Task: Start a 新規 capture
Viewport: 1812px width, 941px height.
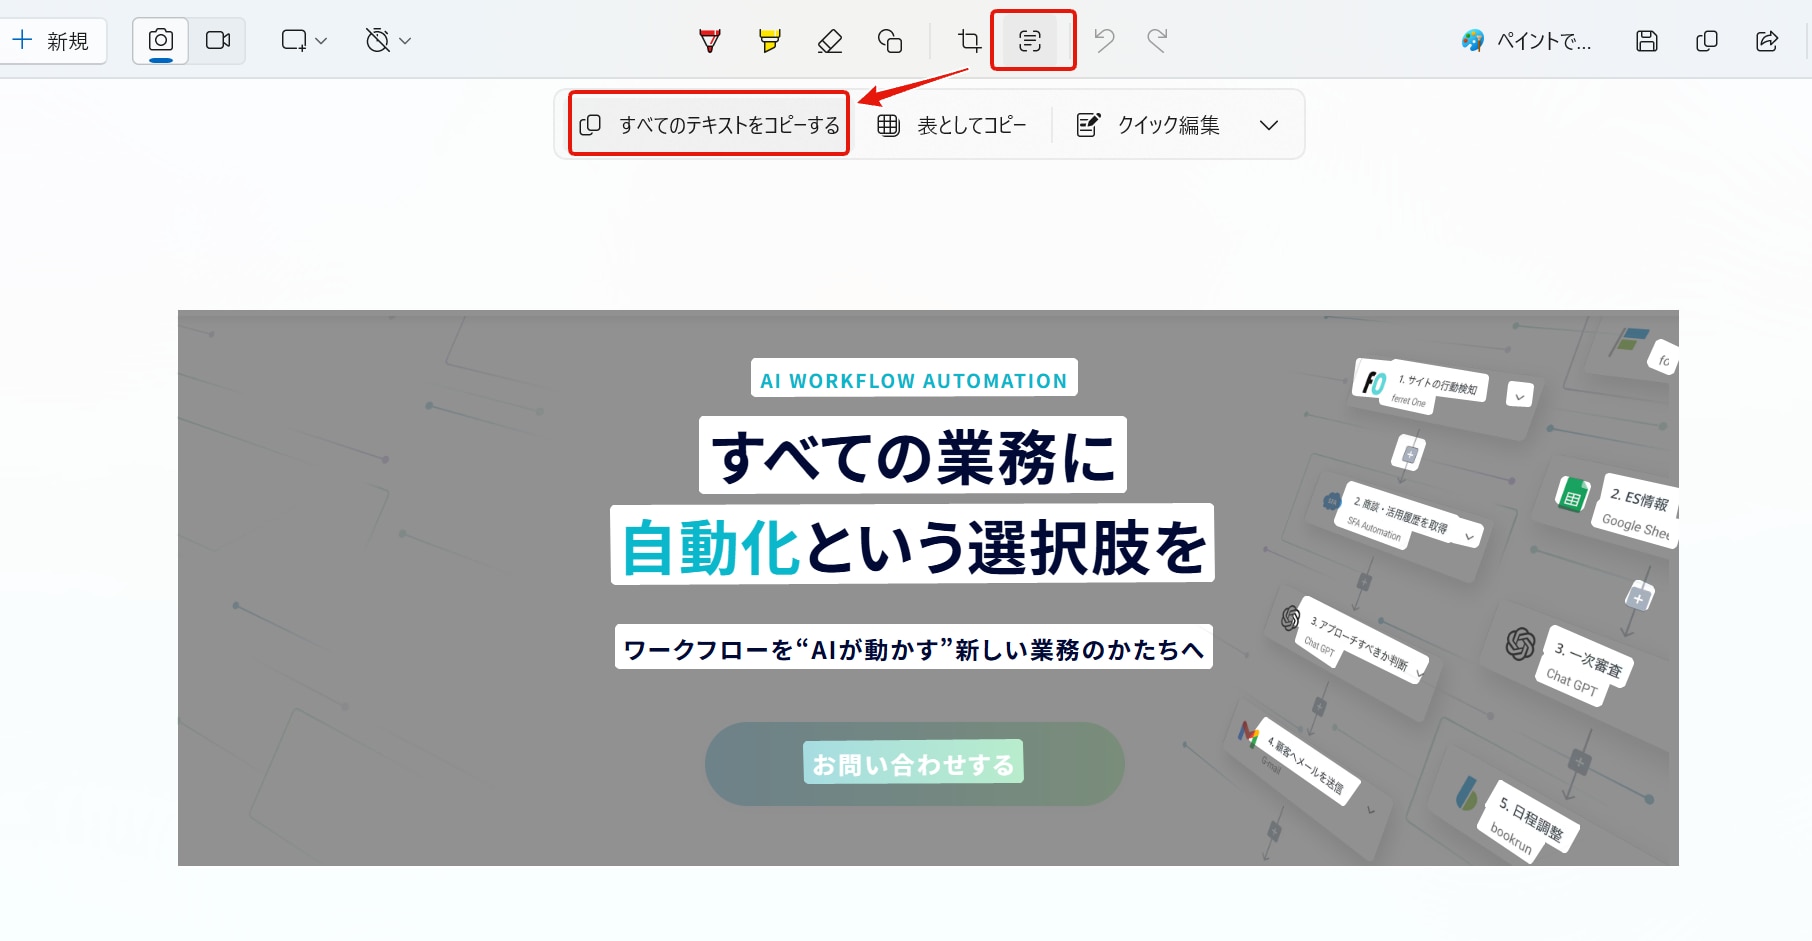Action: [55, 41]
